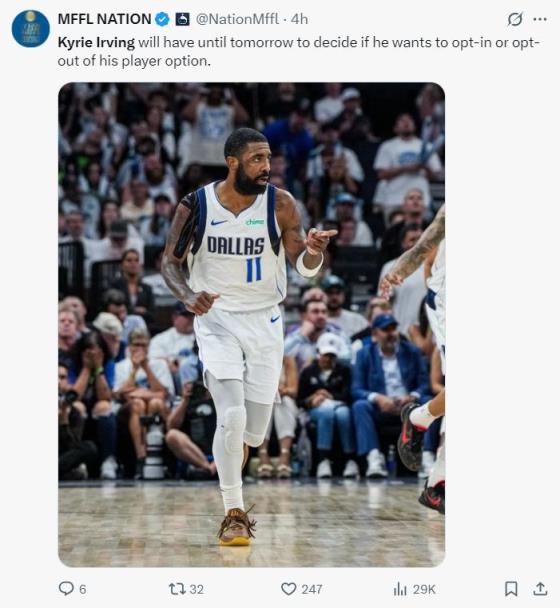Open the MFFL NATION profile avatar
This screenshot has height=608, width=560.
pos(31,29)
